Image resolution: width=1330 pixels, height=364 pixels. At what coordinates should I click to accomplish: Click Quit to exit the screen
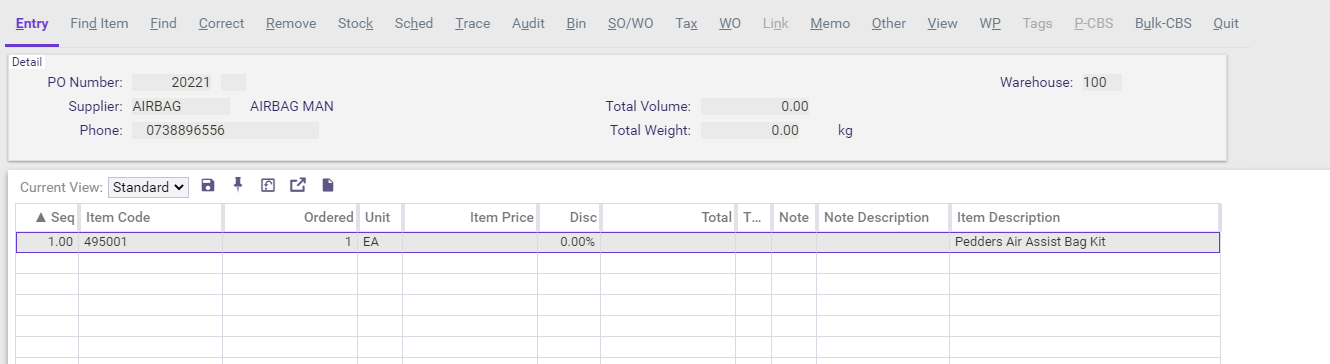click(x=1225, y=23)
